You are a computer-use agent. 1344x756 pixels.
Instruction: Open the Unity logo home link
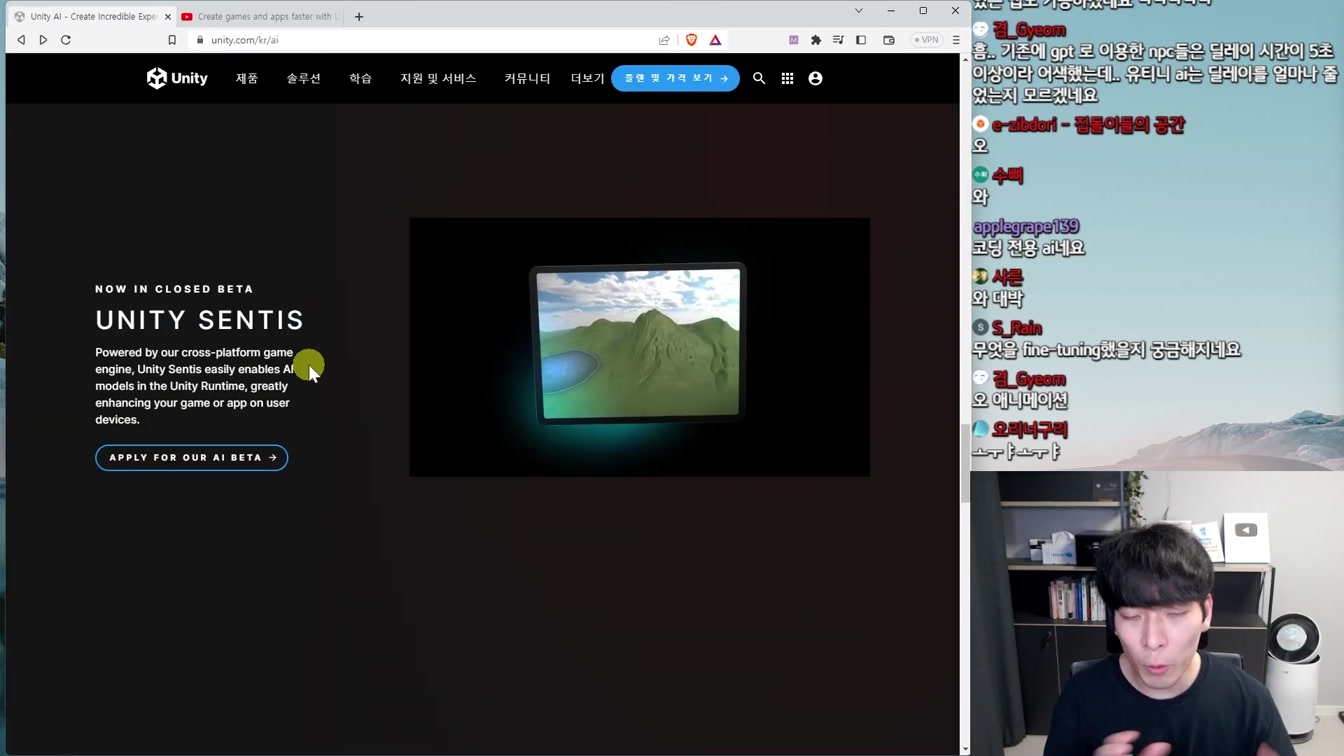coord(177,78)
